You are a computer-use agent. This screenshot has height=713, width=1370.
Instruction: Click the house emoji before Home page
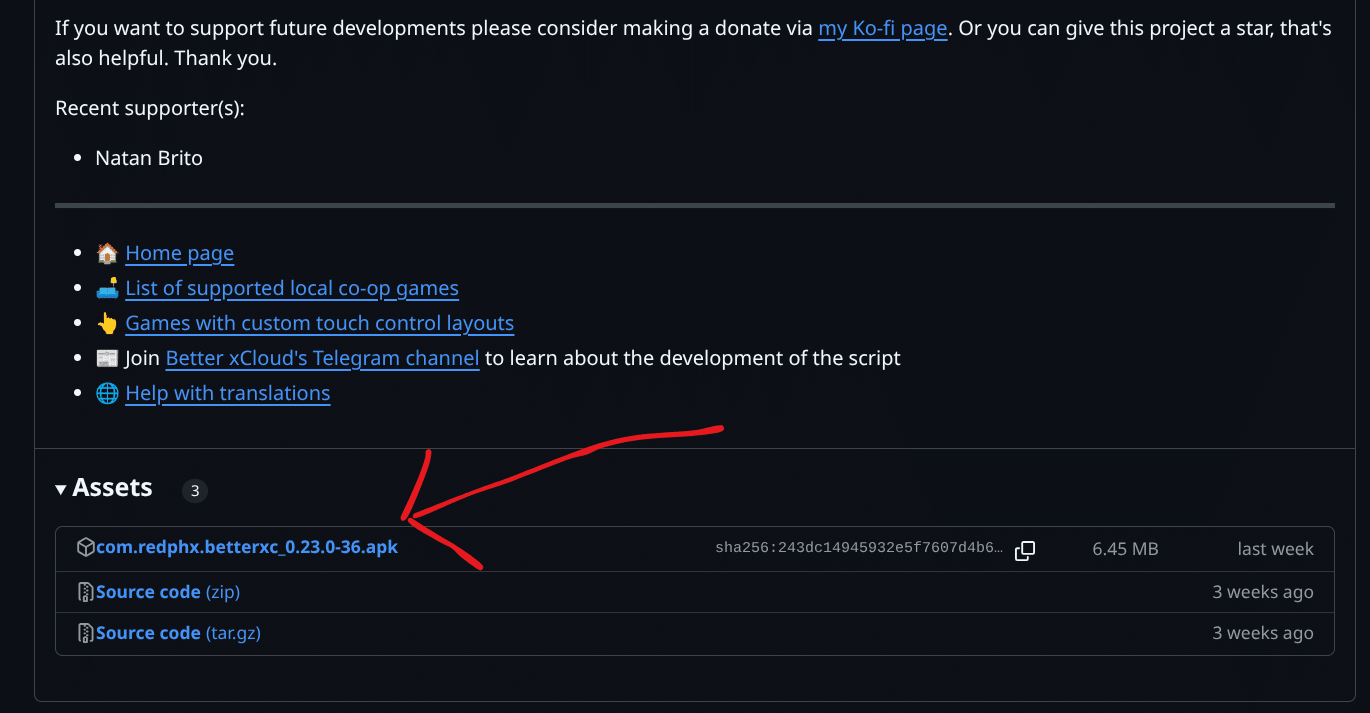[x=107, y=253]
